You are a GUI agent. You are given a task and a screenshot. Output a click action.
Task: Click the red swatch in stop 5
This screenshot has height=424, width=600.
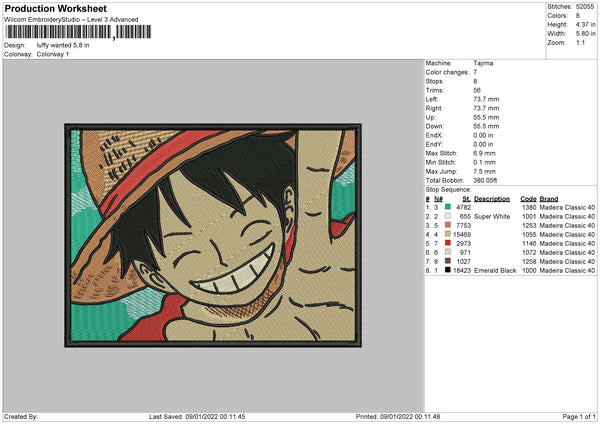(x=448, y=243)
